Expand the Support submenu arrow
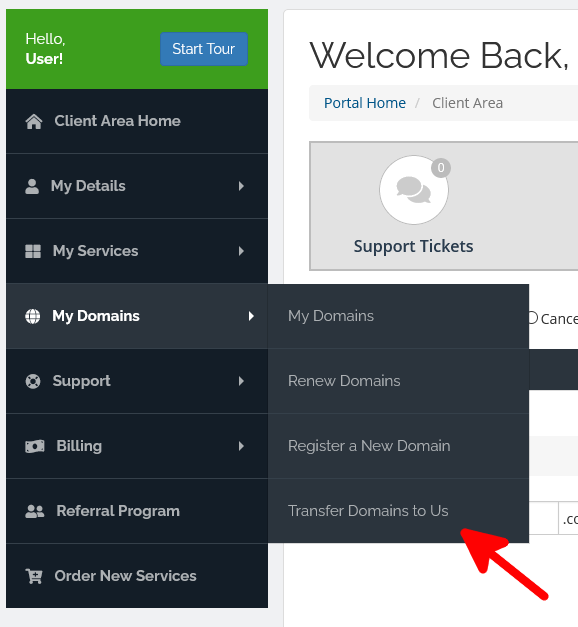Viewport: 578px width, 627px height. [x=241, y=381]
